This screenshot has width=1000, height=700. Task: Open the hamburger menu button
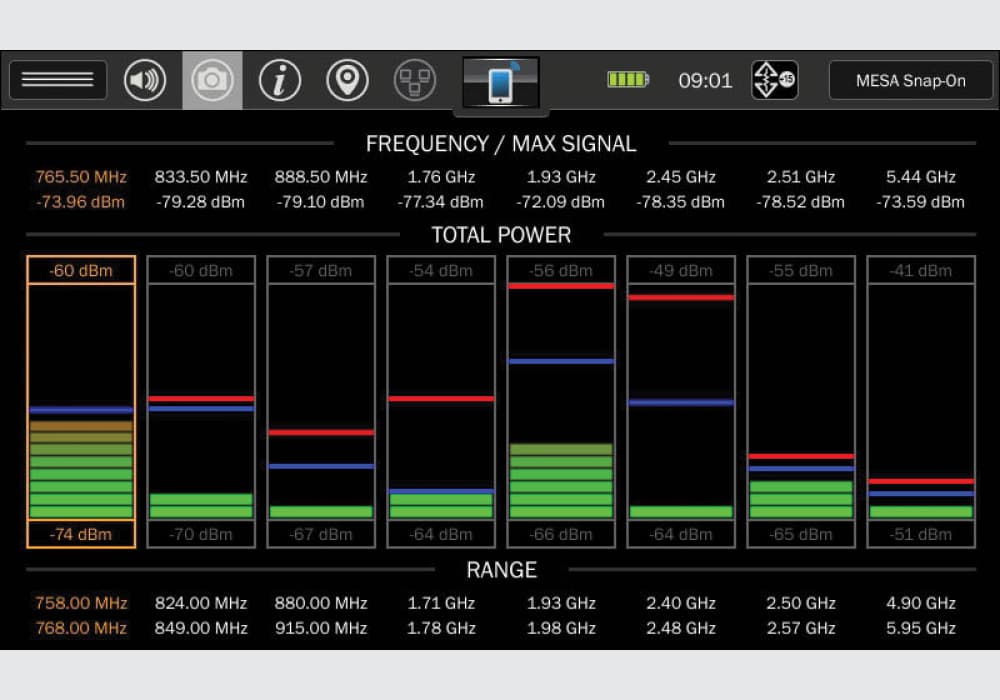tap(58, 80)
